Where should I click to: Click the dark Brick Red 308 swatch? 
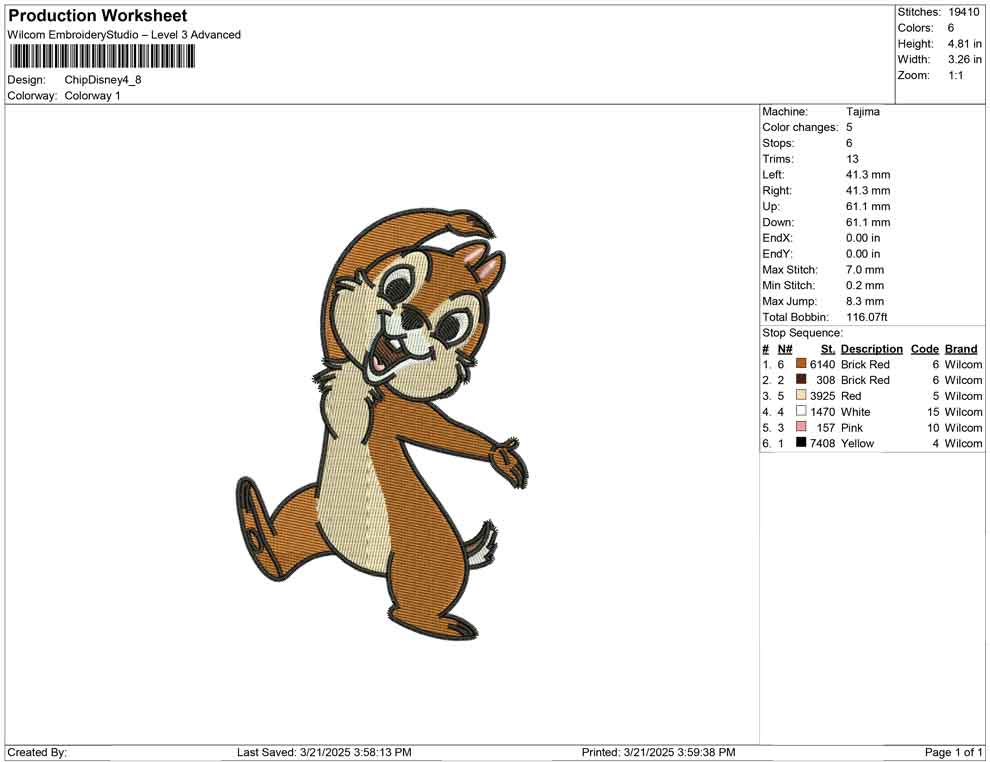[x=801, y=379]
